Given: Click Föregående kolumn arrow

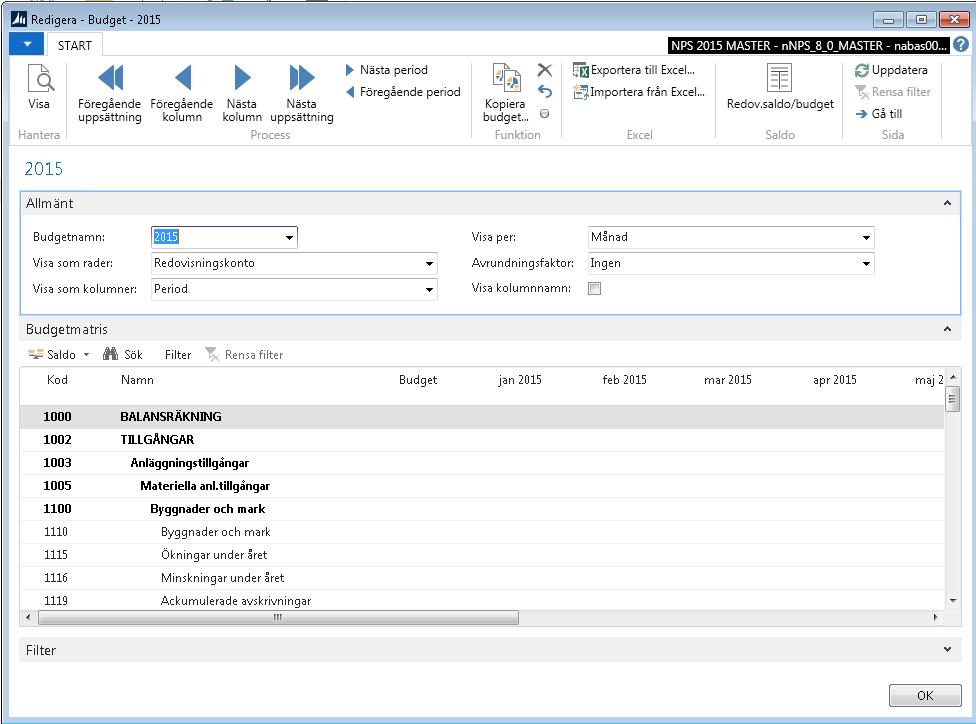Looking at the screenshot, I should pyautogui.click(x=182, y=78).
